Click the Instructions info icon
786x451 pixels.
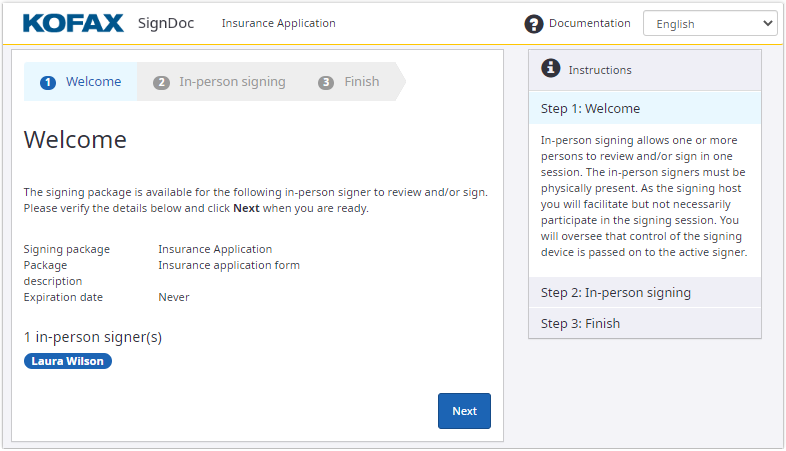click(x=550, y=69)
